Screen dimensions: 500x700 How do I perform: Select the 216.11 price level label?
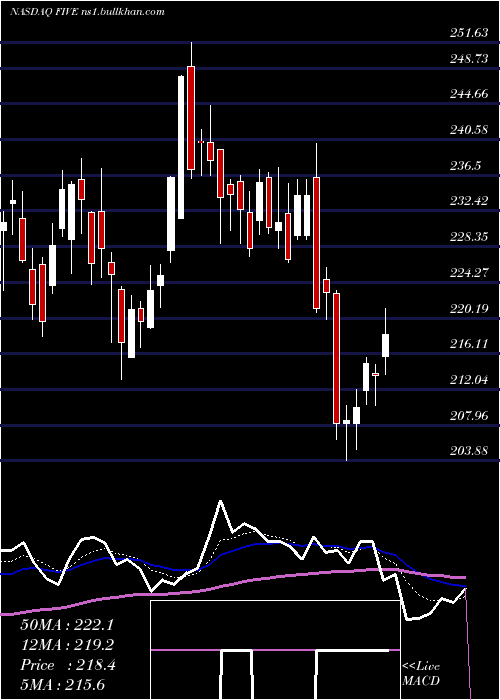pos(468,343)
